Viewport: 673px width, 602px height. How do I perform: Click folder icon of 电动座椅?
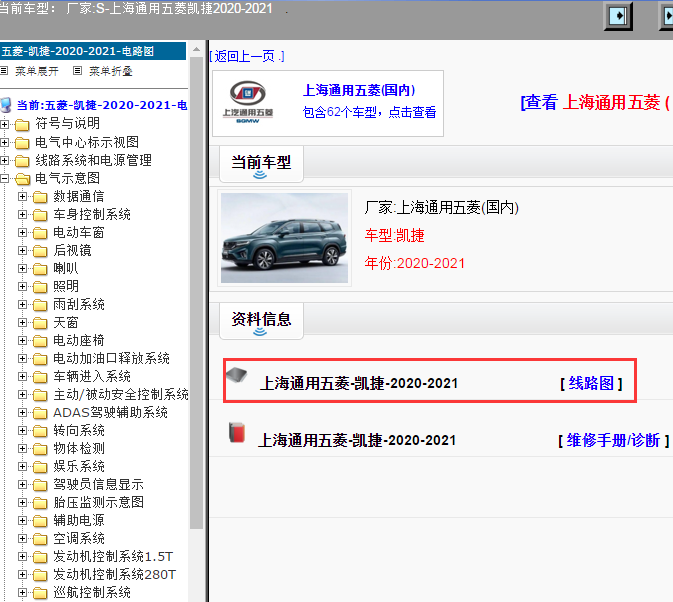[40, 341]
